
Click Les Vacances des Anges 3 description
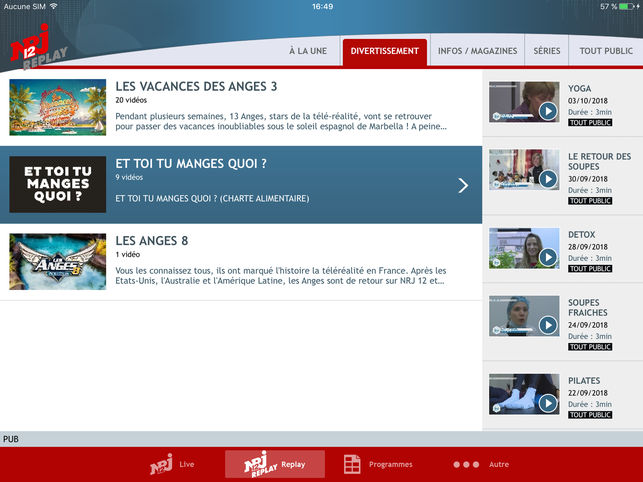[x=281, y=121]
